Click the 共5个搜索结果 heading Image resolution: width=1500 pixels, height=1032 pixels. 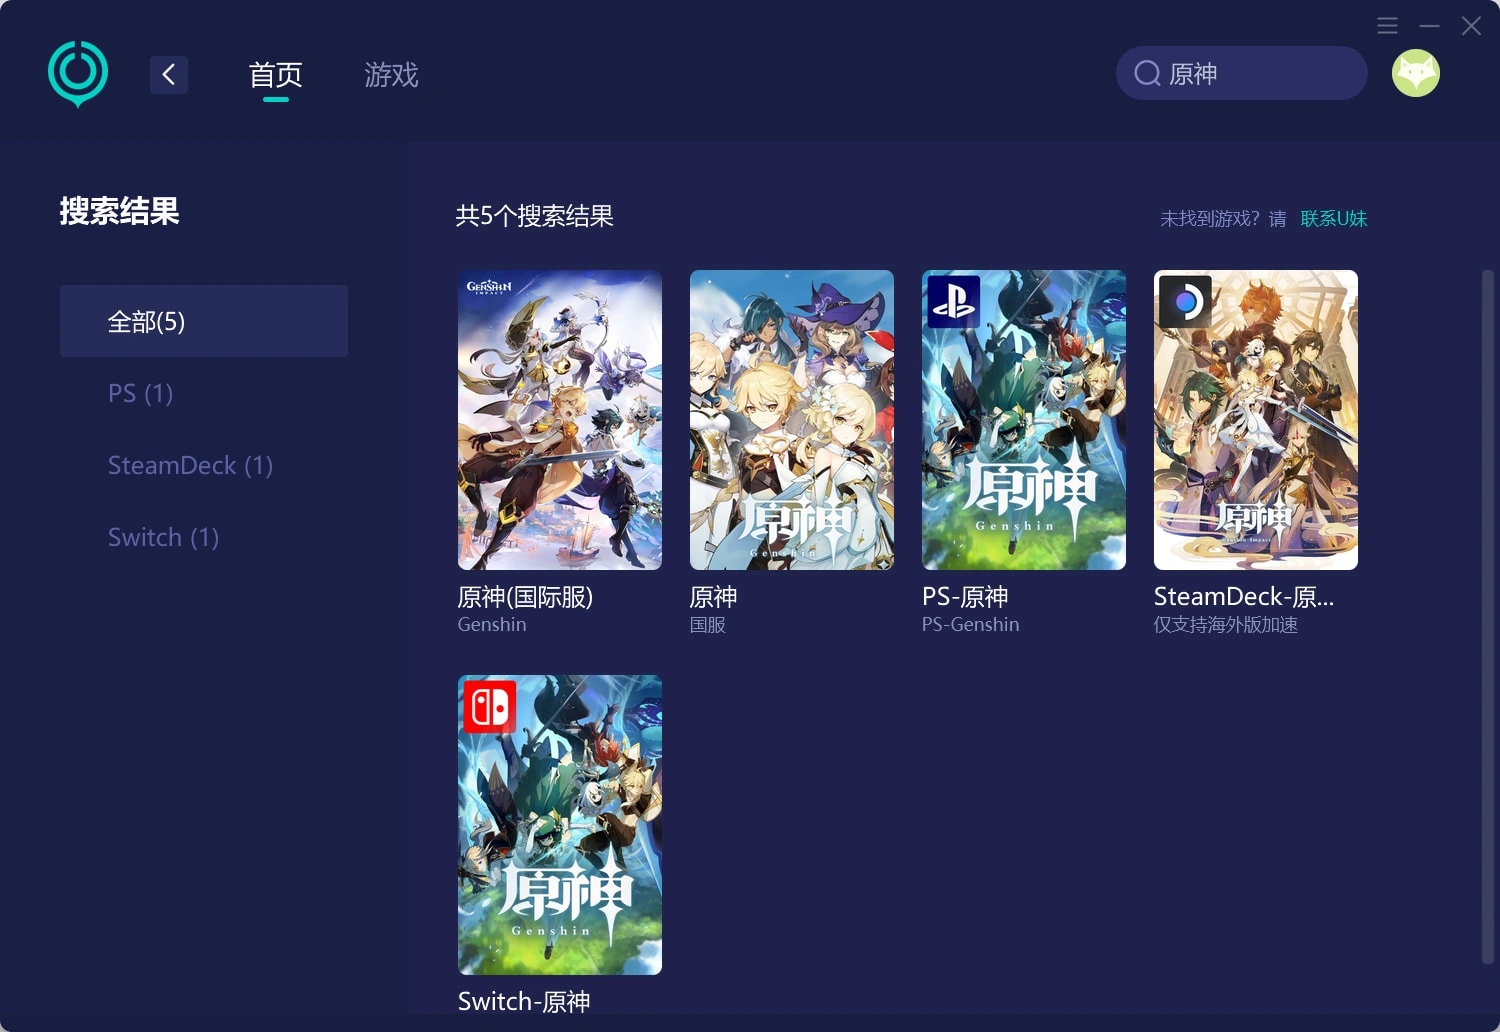coord(534,216)
